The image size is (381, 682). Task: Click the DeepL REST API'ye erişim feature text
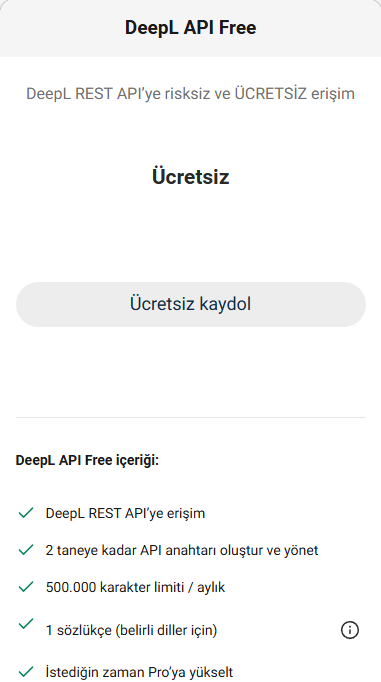pyautogui.click(x=125, y=513)
